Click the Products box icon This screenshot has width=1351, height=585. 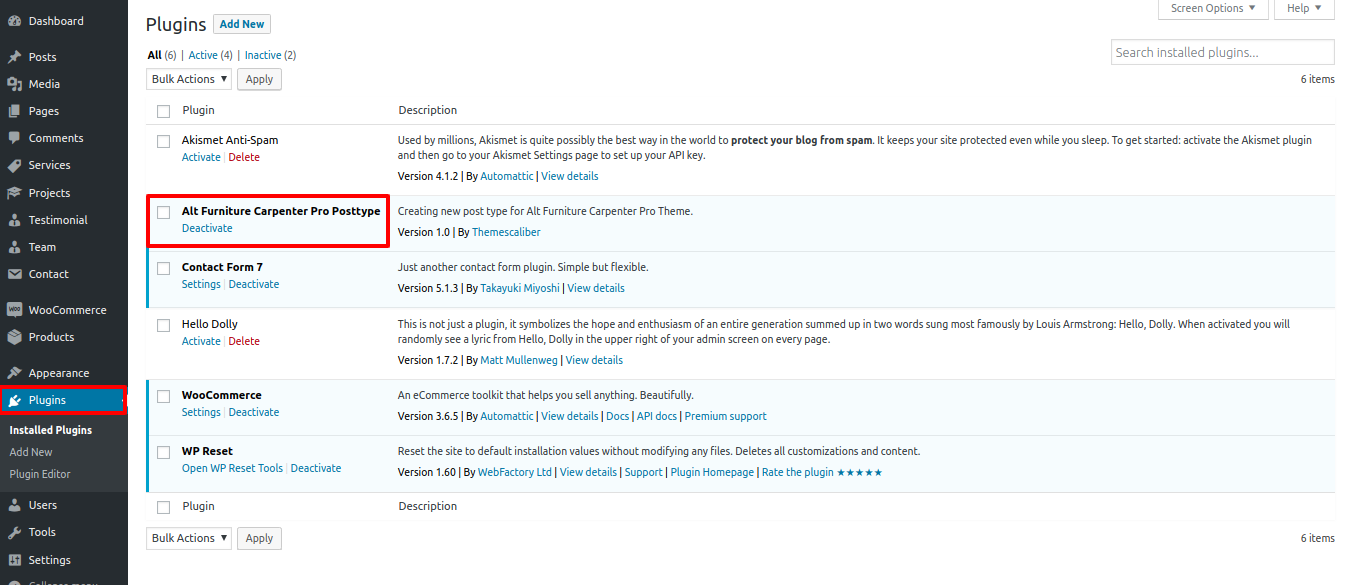(x=14, y=337)
